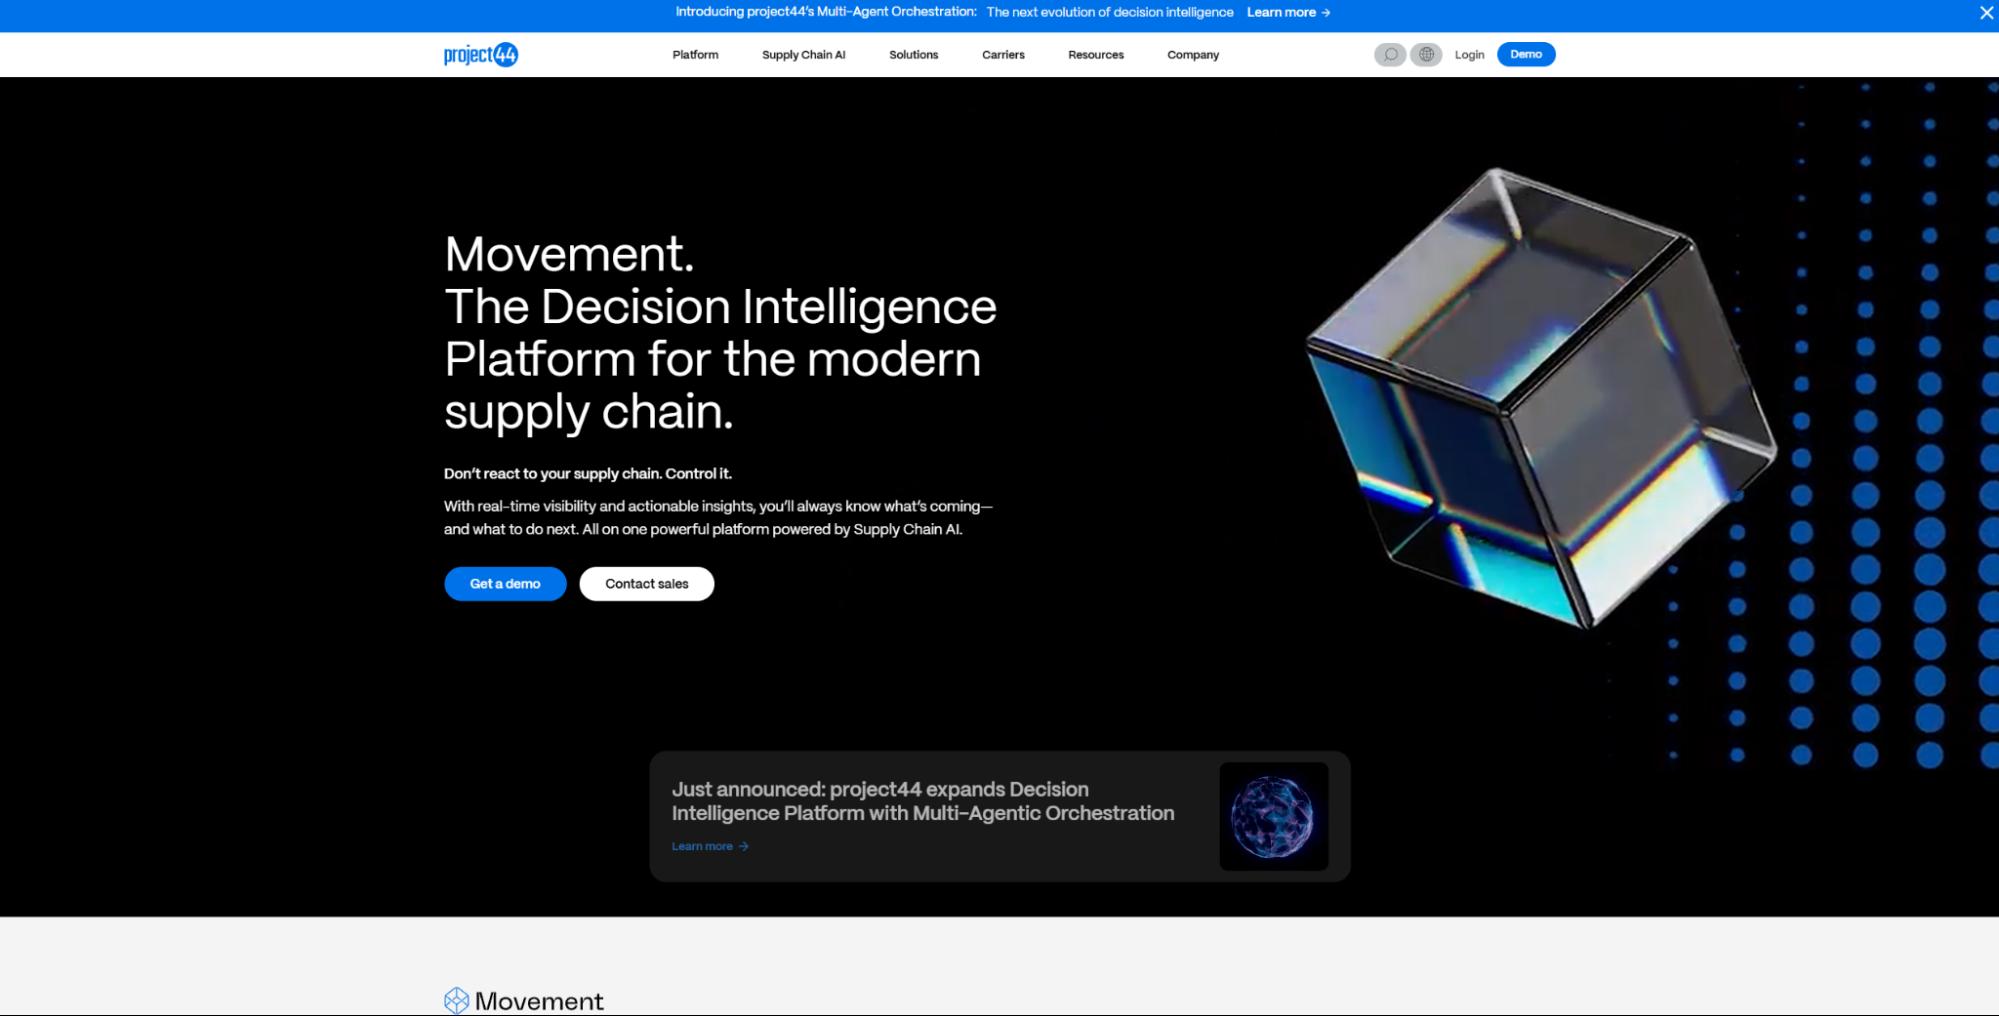
Task: Click the Get a demo button
Action: [x=504, y=583]
